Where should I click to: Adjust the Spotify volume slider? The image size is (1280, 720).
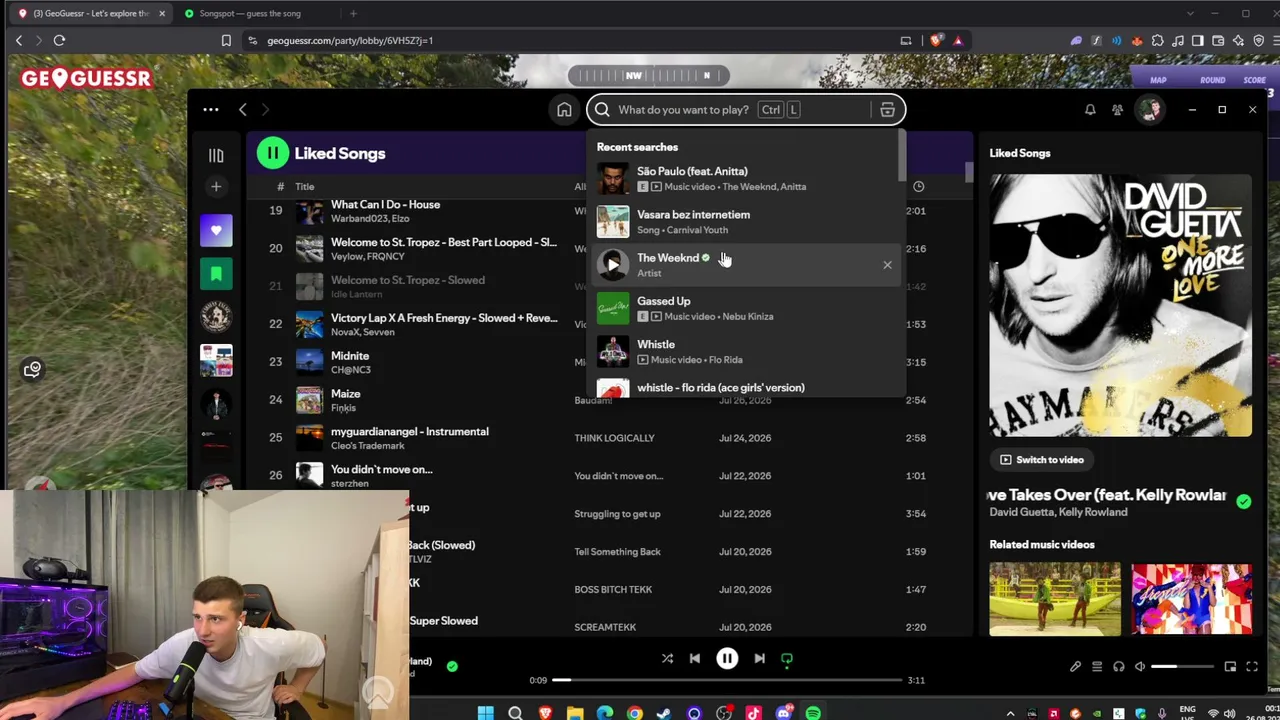tap(1183, 667)
